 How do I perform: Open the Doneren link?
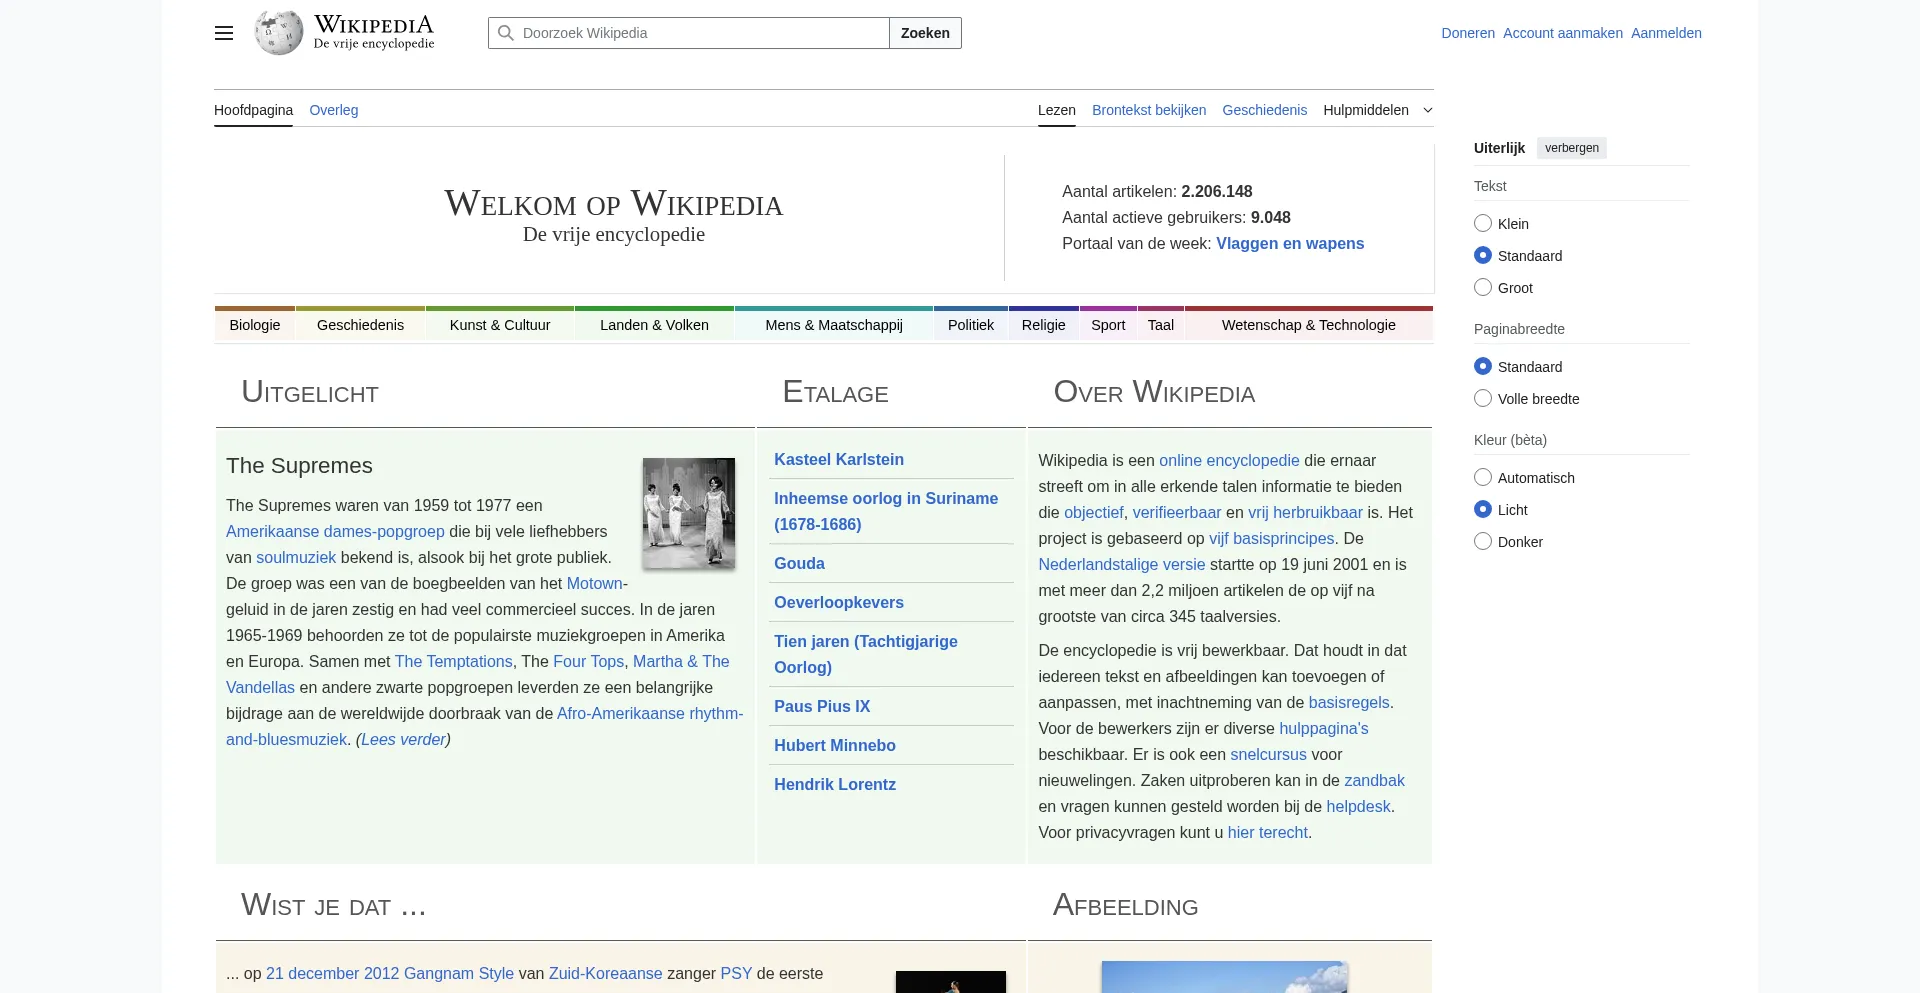[1467, 33]
